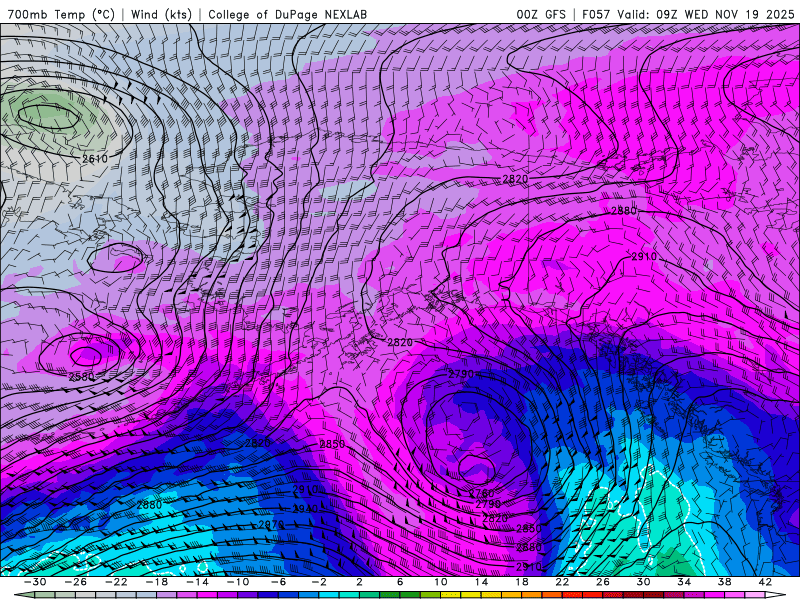The height and width of the screenshot is (600, 800).
Task: Click the 34 colorbar tick label
Action: tap(684, 582)
